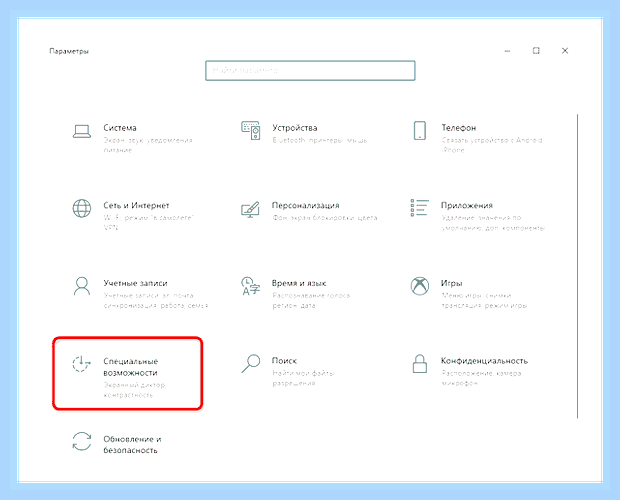Open the Устройства category title
The width and height of the screenshot is (620, 500).
[x=295, y=128]
